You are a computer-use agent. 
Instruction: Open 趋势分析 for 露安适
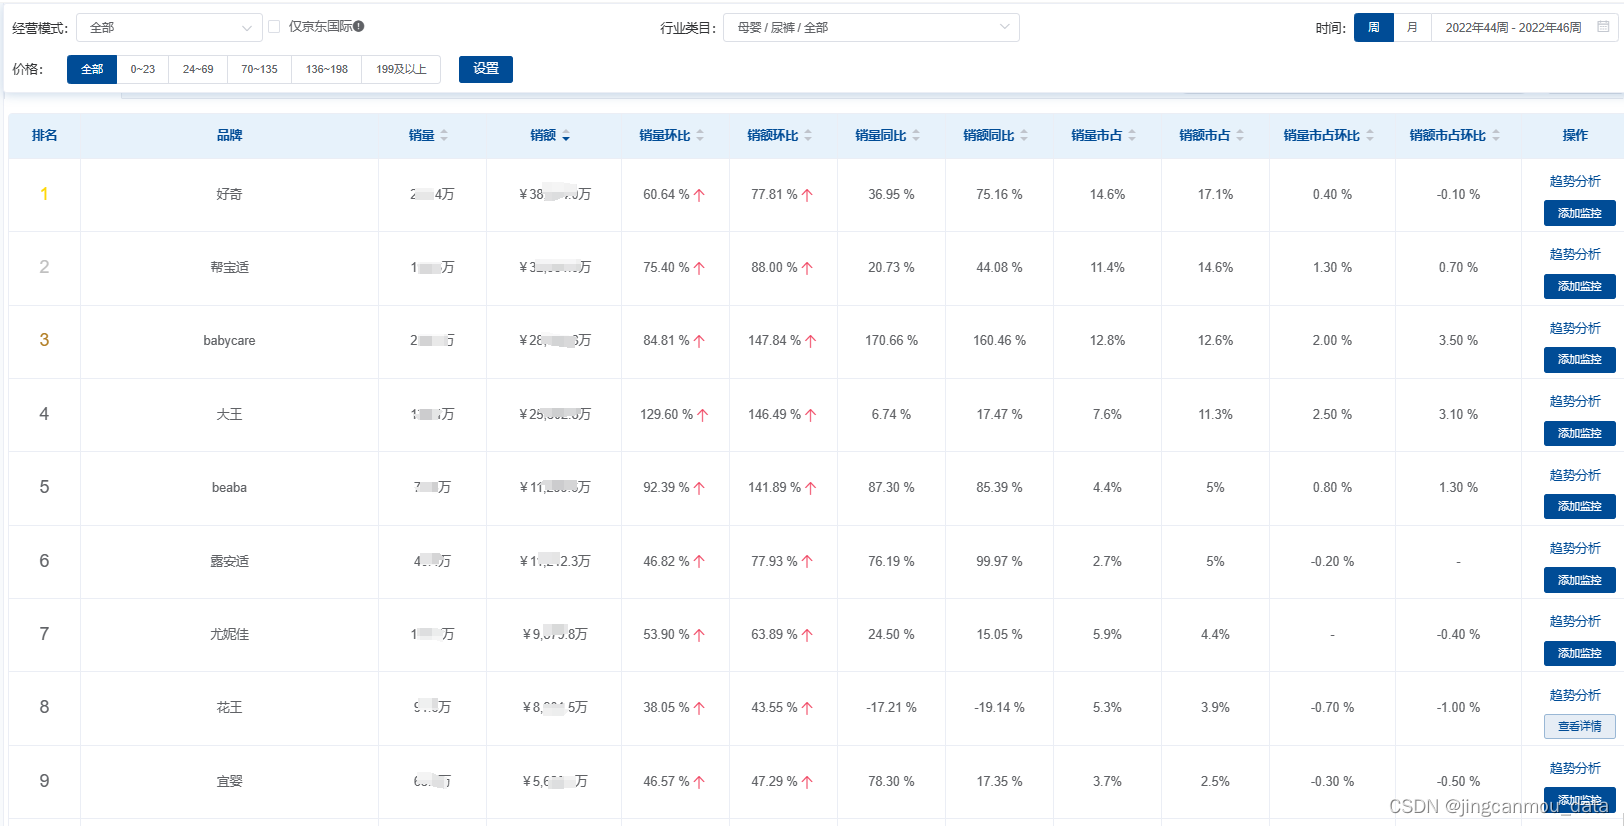(1575, 548)
